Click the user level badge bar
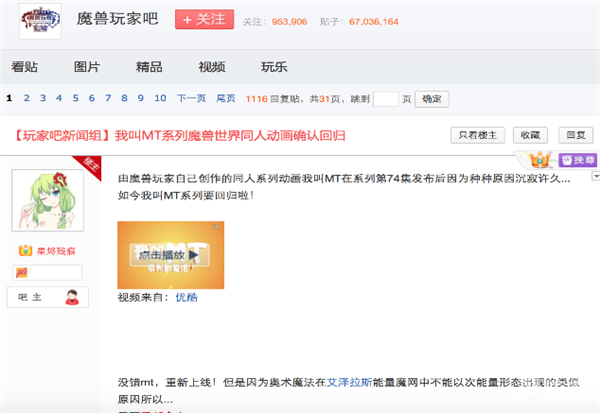Image resolution: width=600 pixels, height=413 pixels. pyautogui.click(x=47, y=273)
